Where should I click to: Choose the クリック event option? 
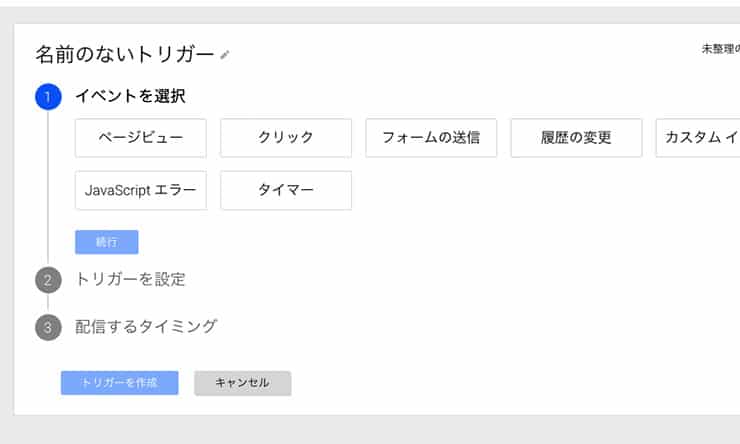(286, 138)
